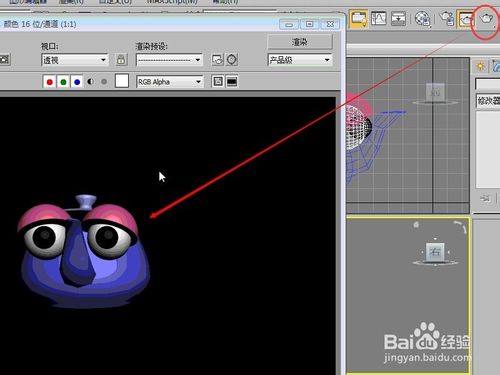Toggle the alpha channel display

click(x=90, y=82)
